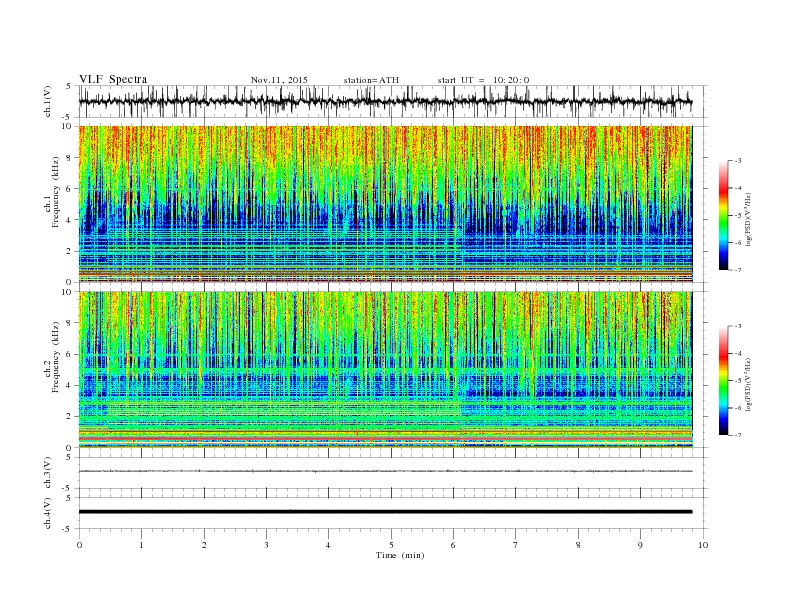The image size is (792, 612).
Task: Click time axis tick label "1"
Action: (x=142, y=545)
